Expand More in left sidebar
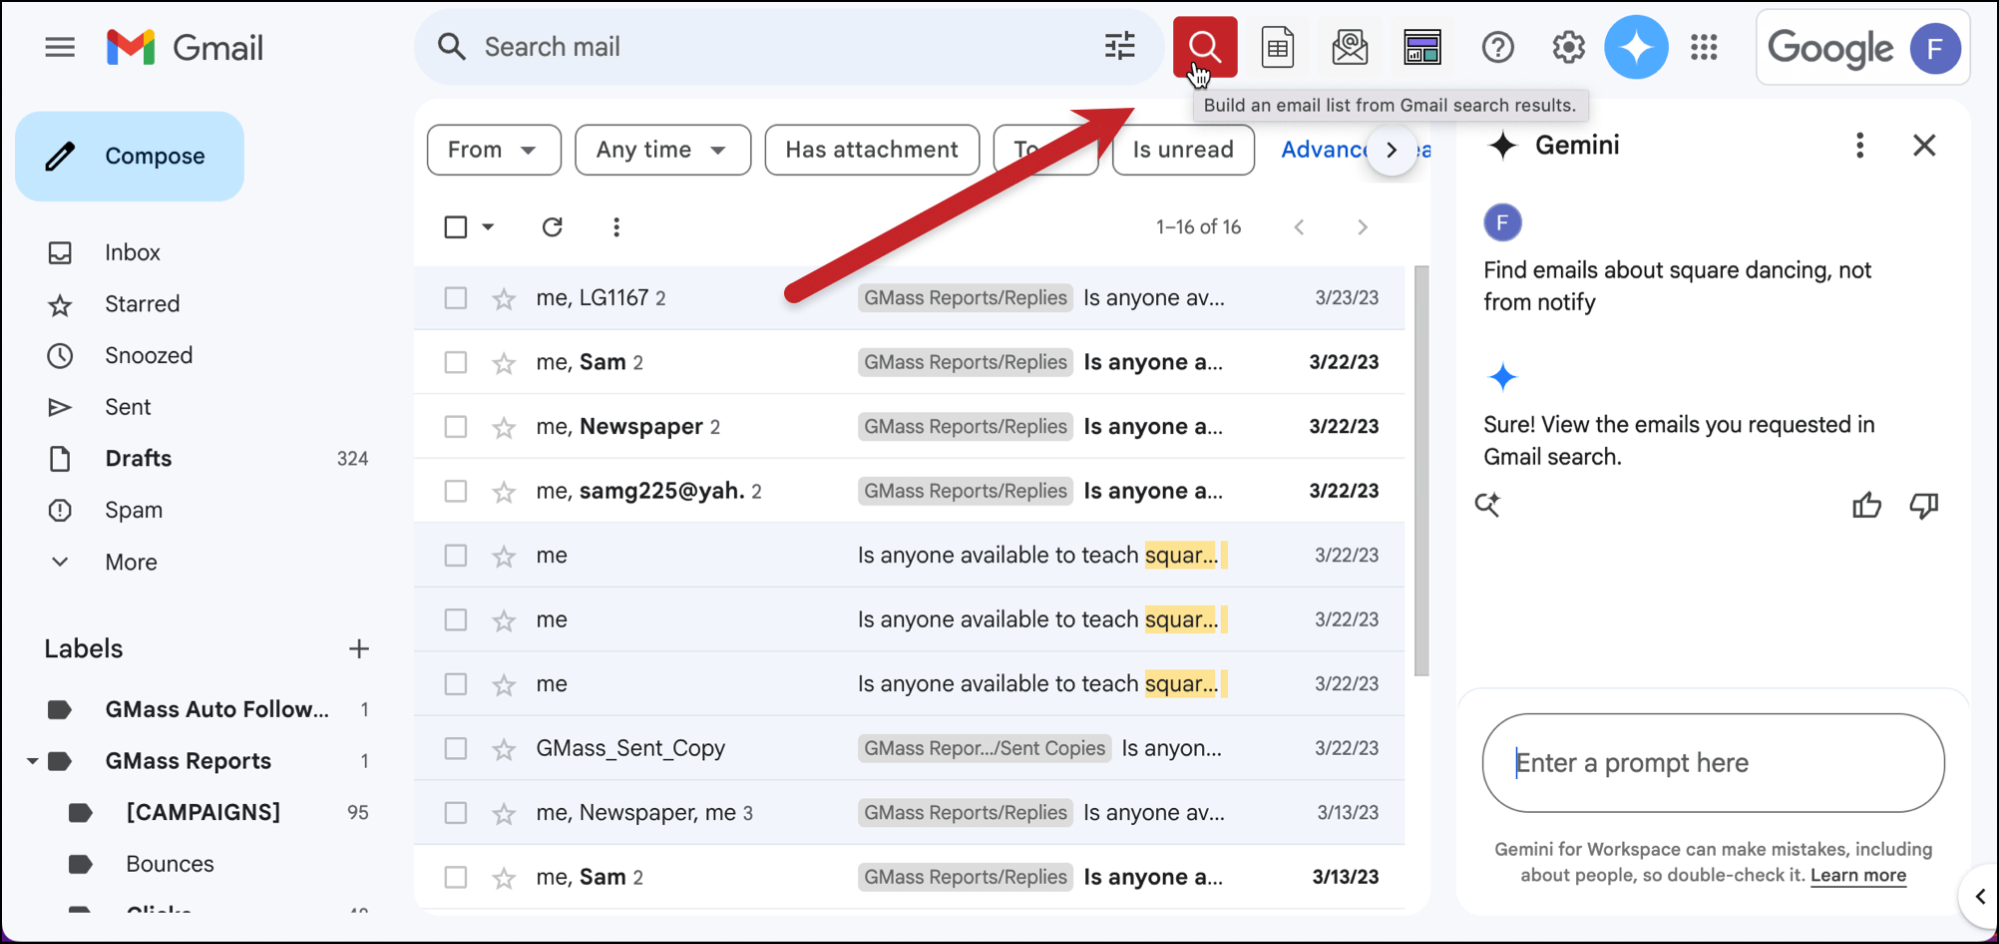1999x944 pixels. tap(130, 562)
